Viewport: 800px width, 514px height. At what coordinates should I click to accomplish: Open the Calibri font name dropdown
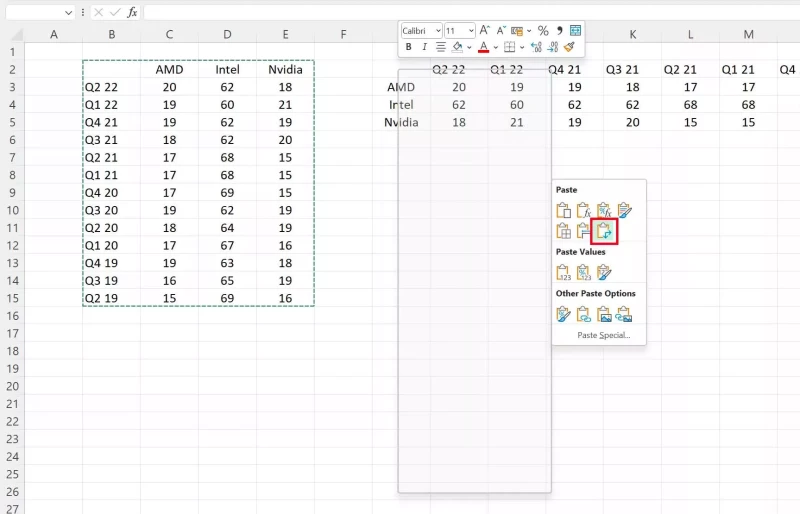pyautogui.click(x=436, y=31)
